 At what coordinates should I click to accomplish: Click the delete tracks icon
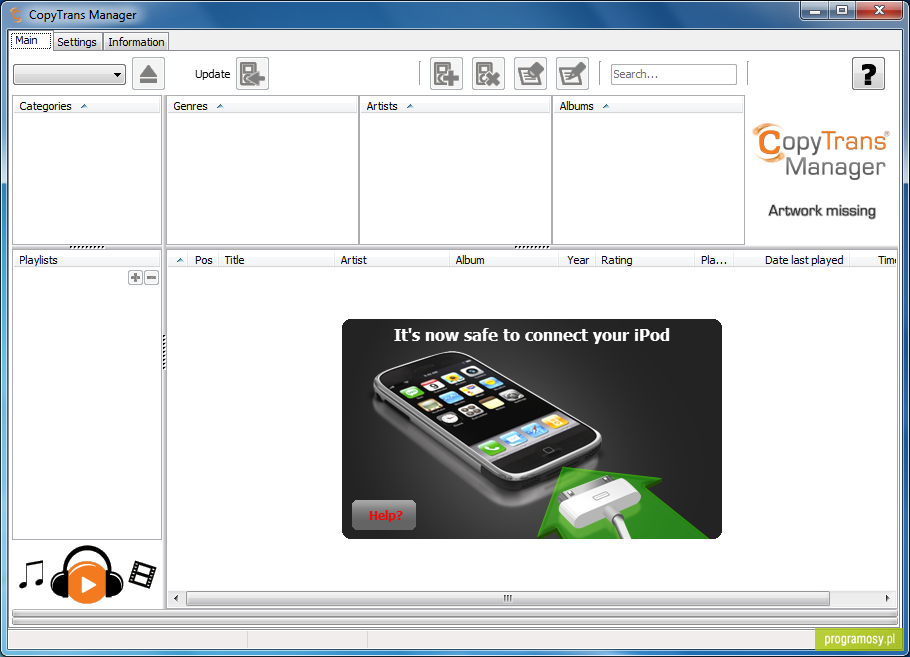[x=488, y=74]
